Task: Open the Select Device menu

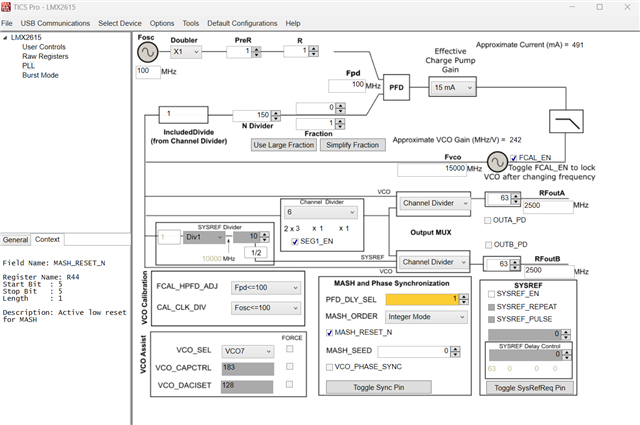Action: (x=120, y=23)
